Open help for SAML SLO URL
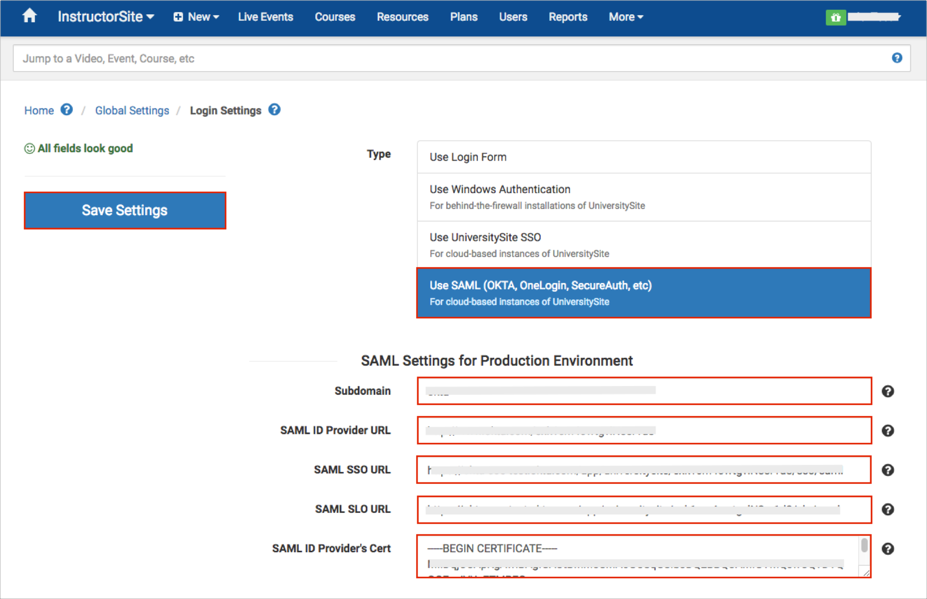The width and height of the screenshot is (927, 599). (x=887, y=509)
